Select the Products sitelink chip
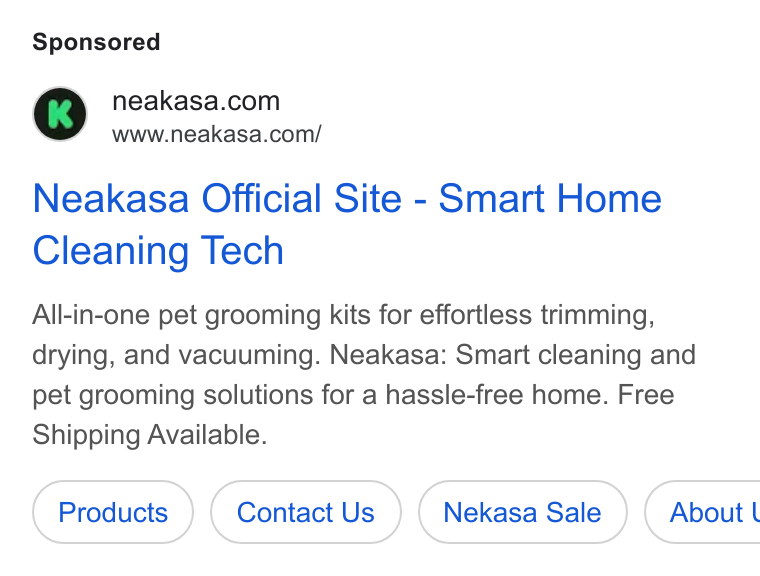This screenshot has width=760, height=576. [113, 512]
